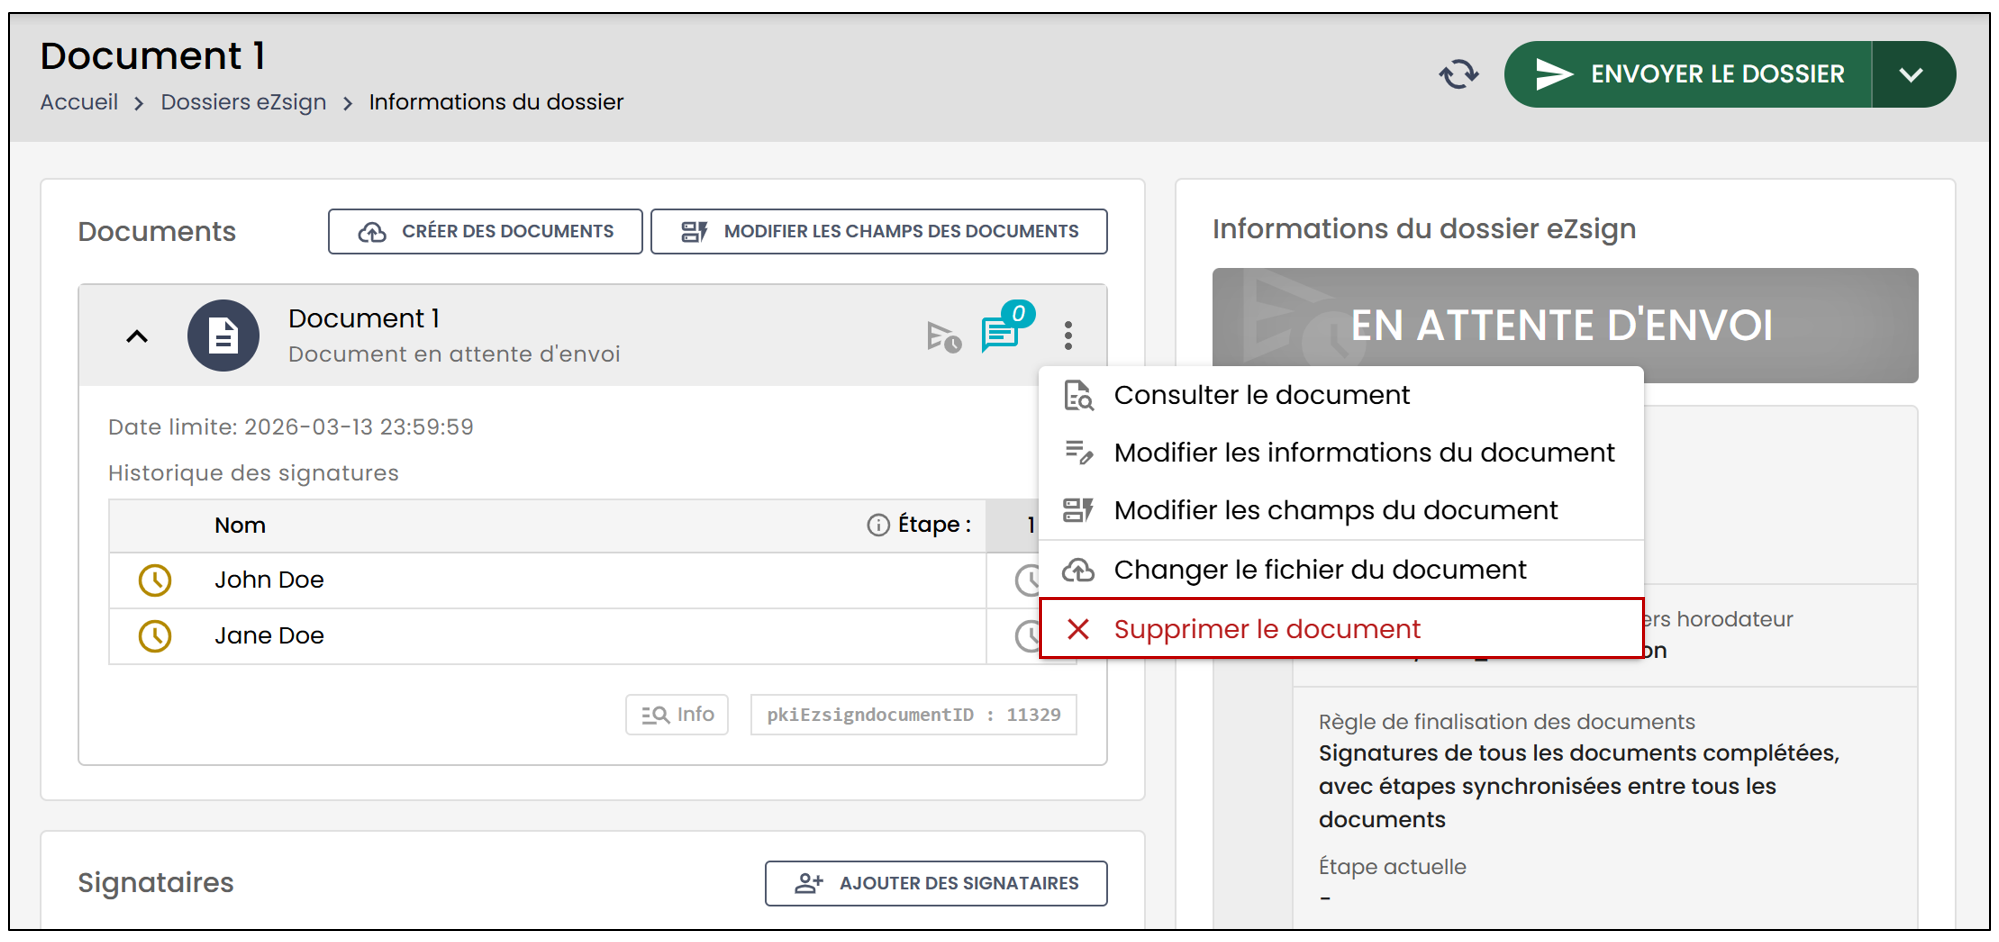Click the Envoyer le dossier button
This screenshot has width=1999, height=942.
coord(1688,74)
